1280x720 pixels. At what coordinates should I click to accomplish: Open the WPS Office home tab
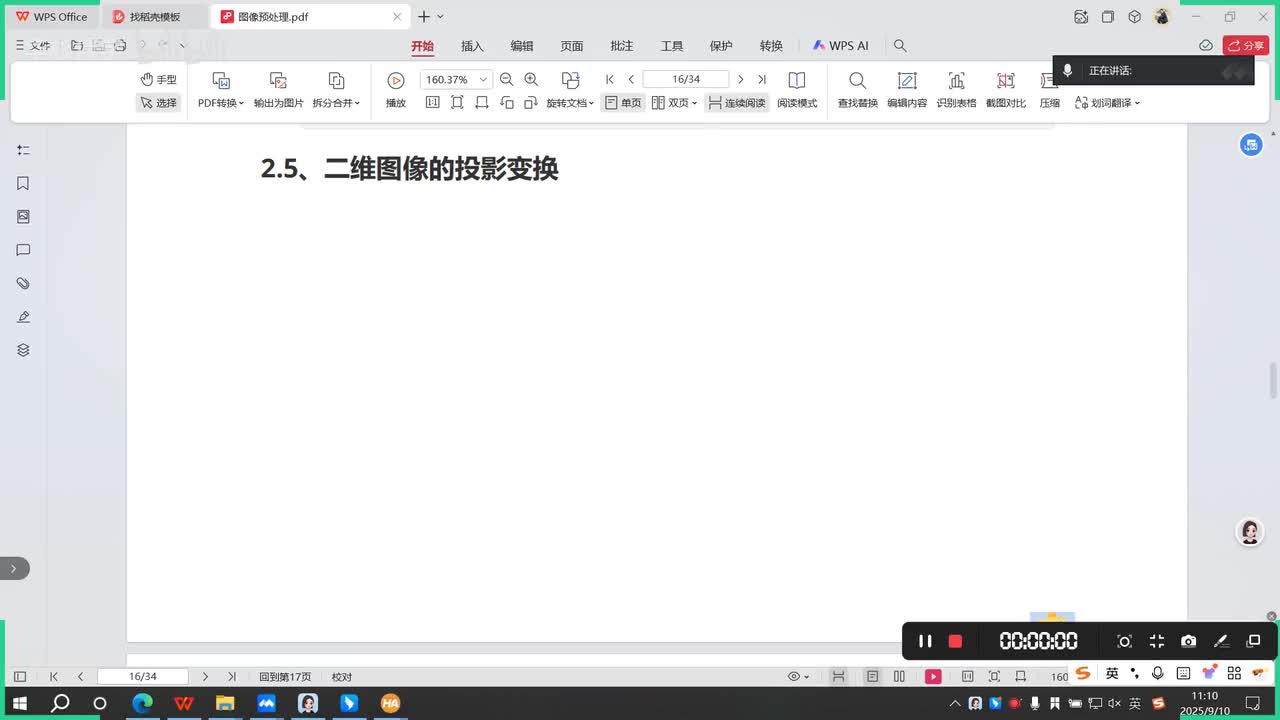tap(52, 17)
